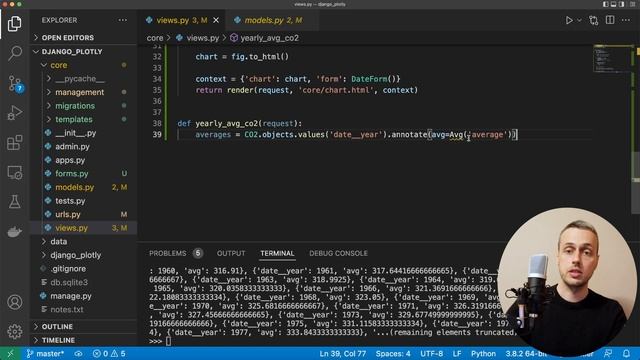Switch to the views.py editor tab
Screen dimensions: 640x360
(182, 20)
